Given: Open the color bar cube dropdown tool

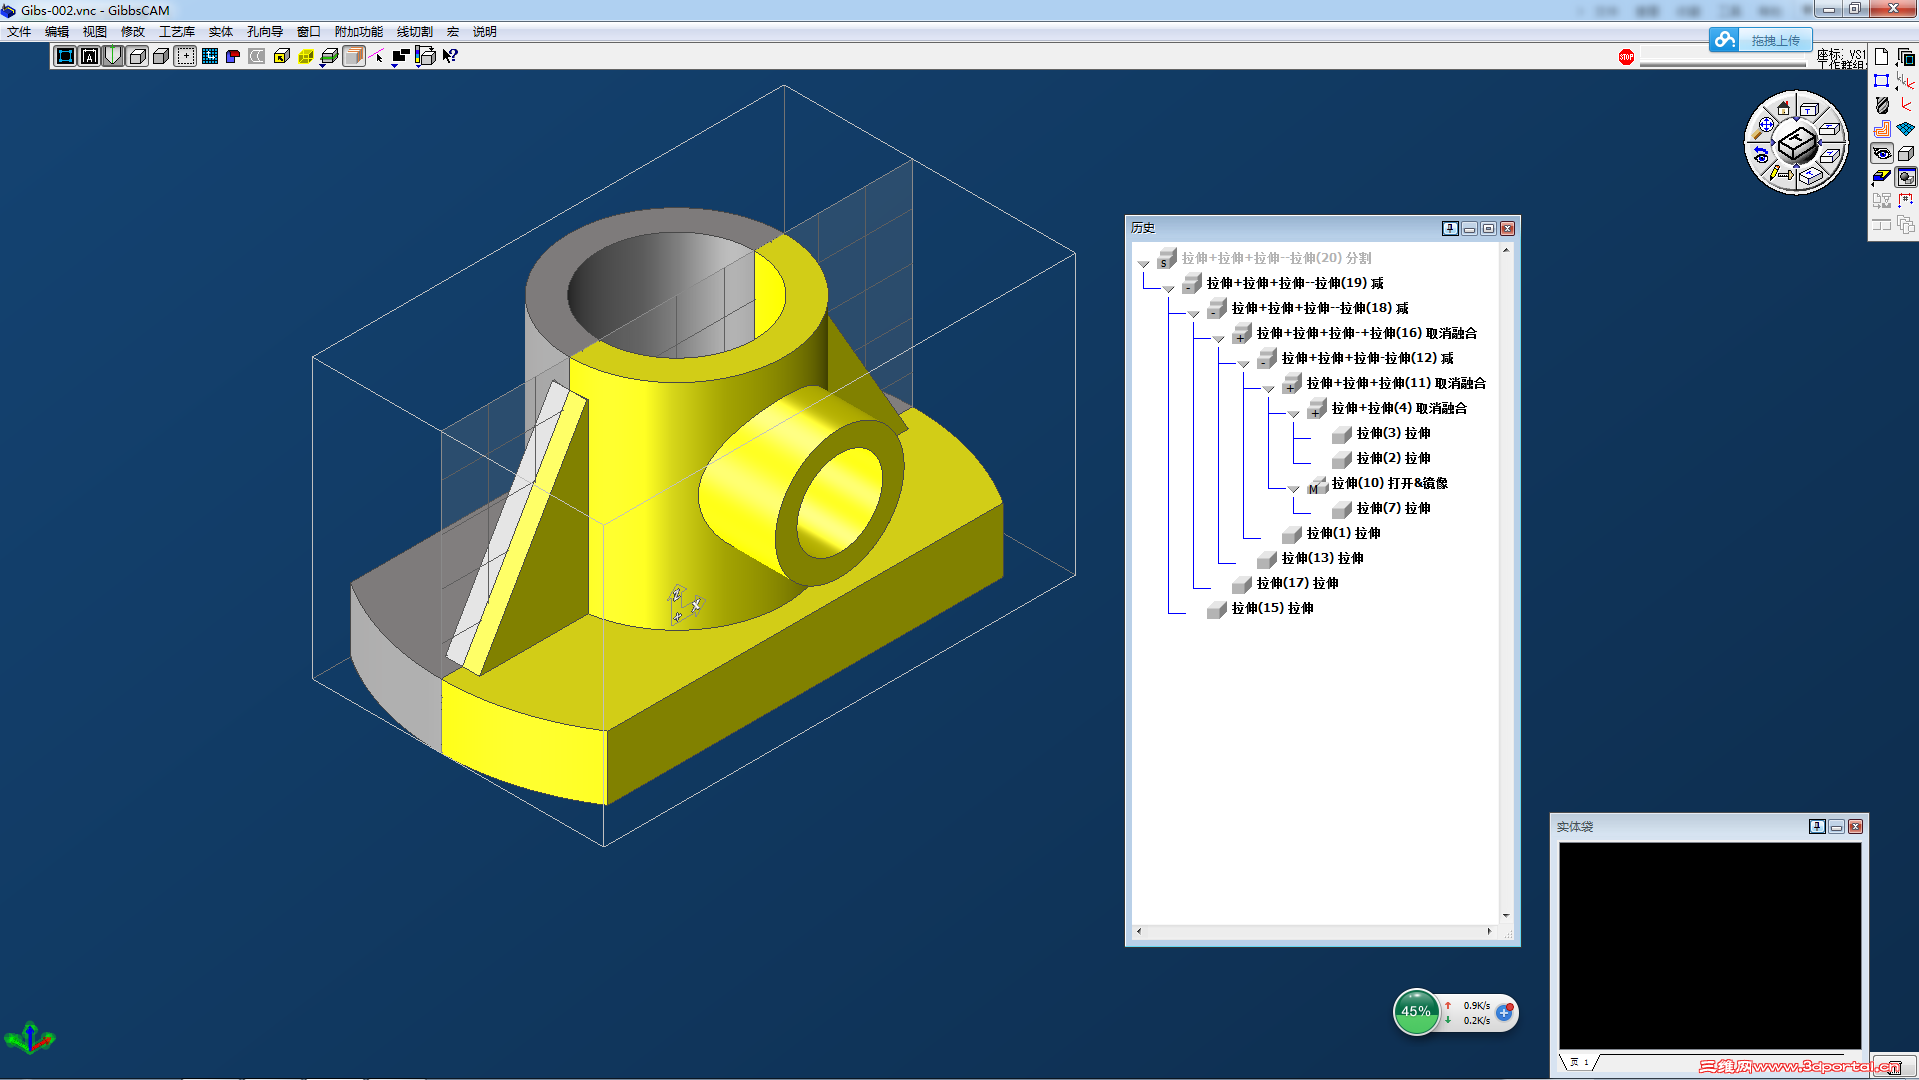Looking at the screenshot, I should pos(425,56).
